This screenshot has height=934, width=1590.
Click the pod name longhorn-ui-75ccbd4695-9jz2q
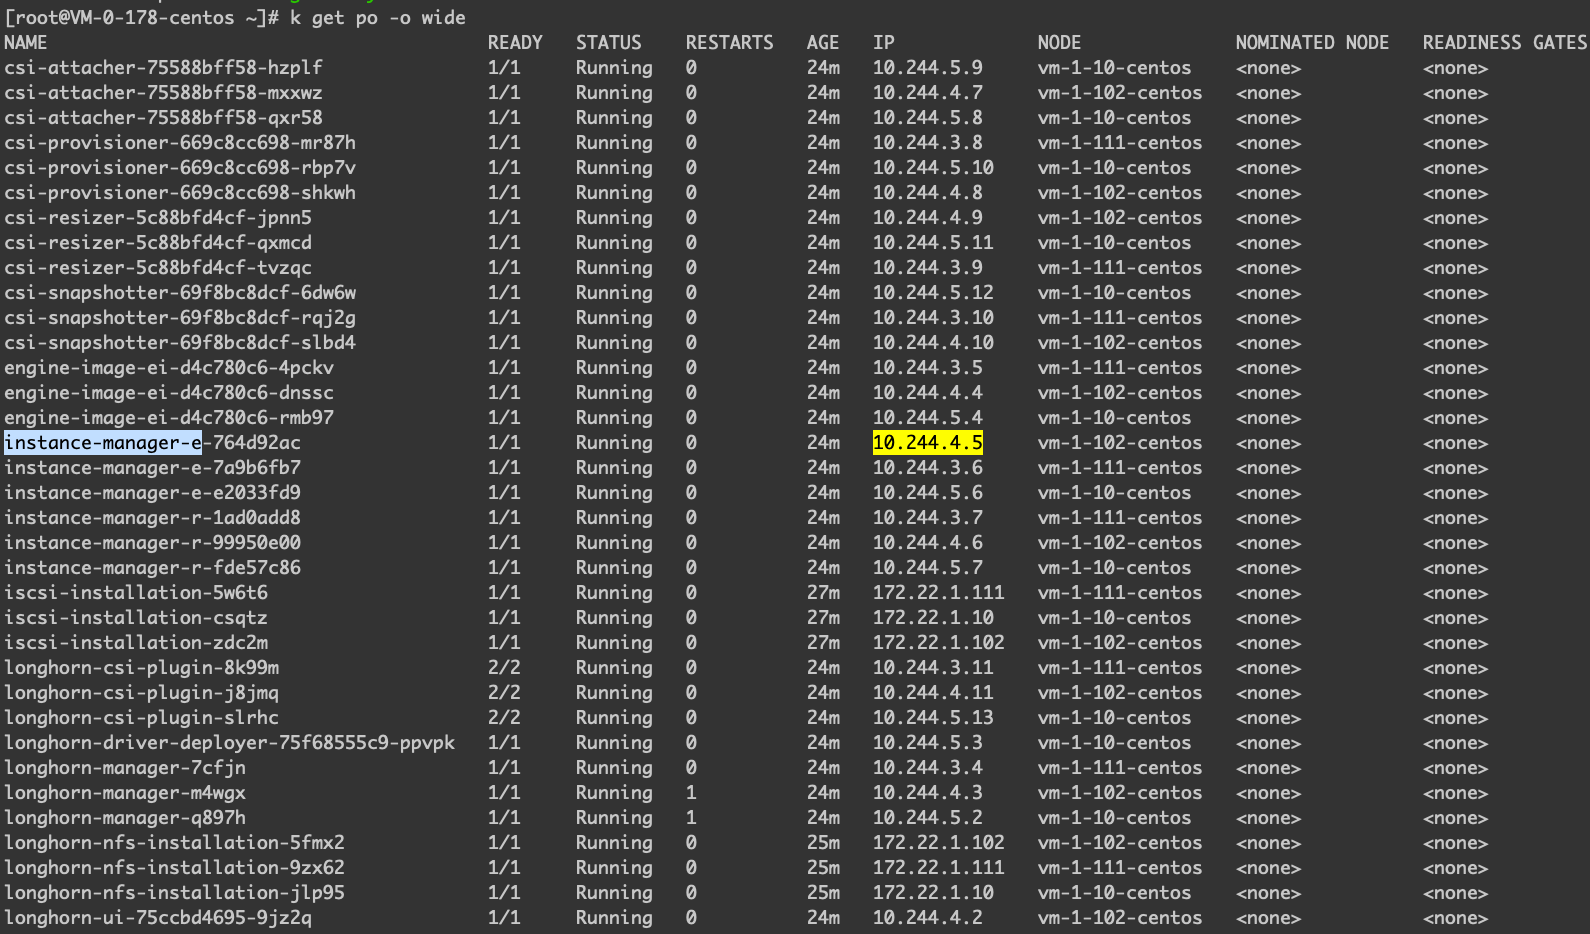click(158, 918)
